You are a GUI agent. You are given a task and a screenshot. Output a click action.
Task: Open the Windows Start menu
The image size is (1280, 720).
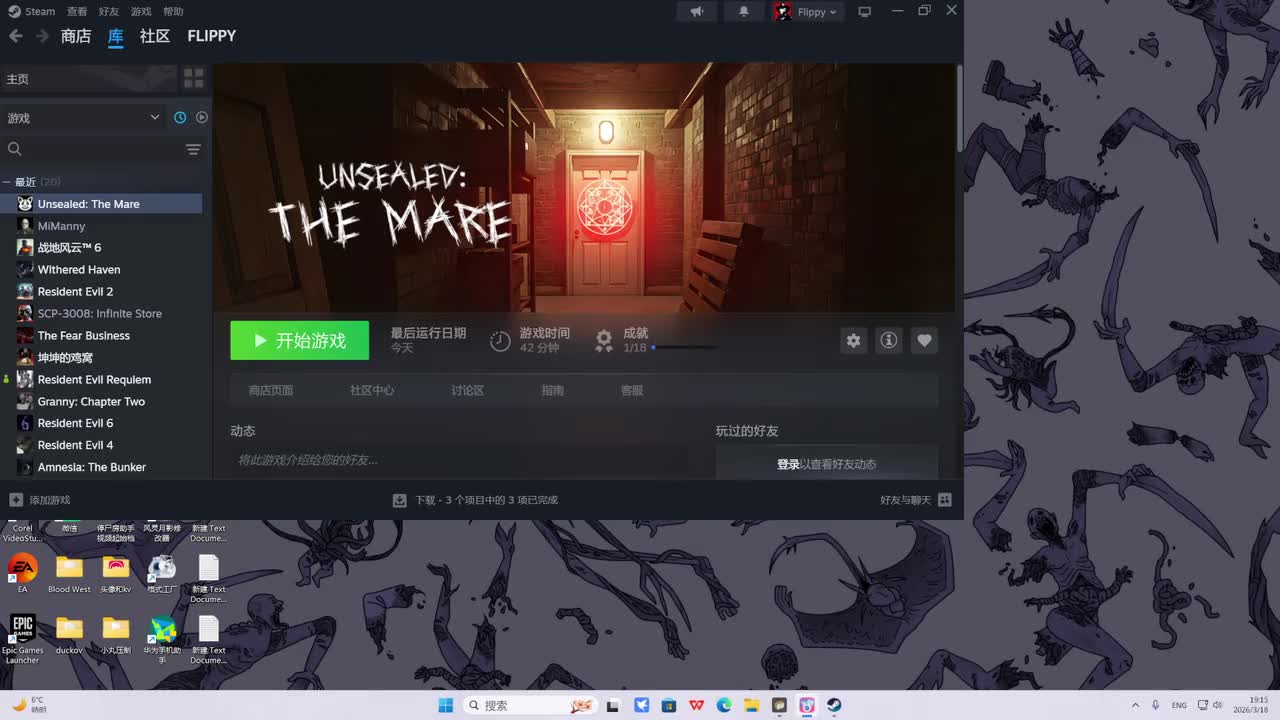click(x=446, y=705)
